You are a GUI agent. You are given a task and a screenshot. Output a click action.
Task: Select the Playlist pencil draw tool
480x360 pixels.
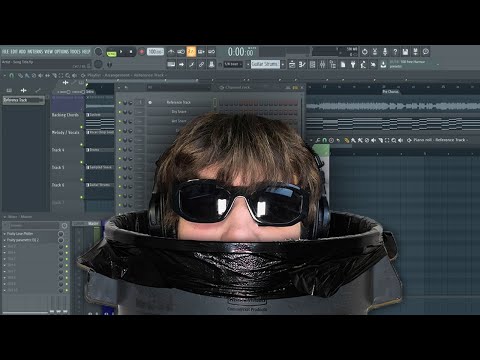21,76
